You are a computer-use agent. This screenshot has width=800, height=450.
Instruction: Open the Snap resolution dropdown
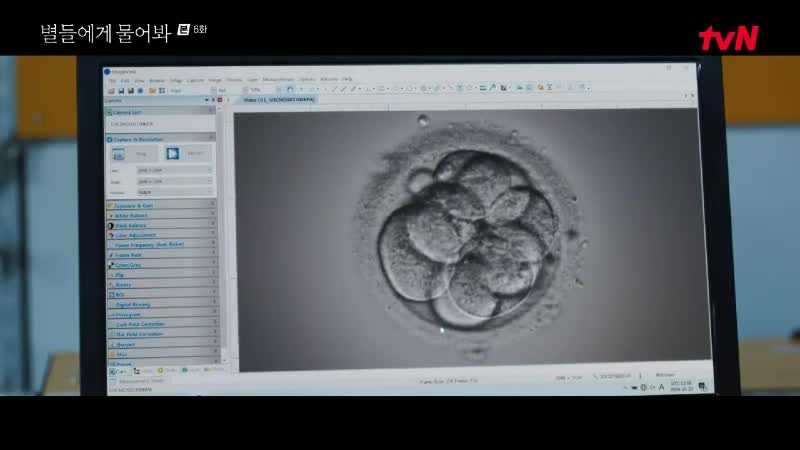174,181
